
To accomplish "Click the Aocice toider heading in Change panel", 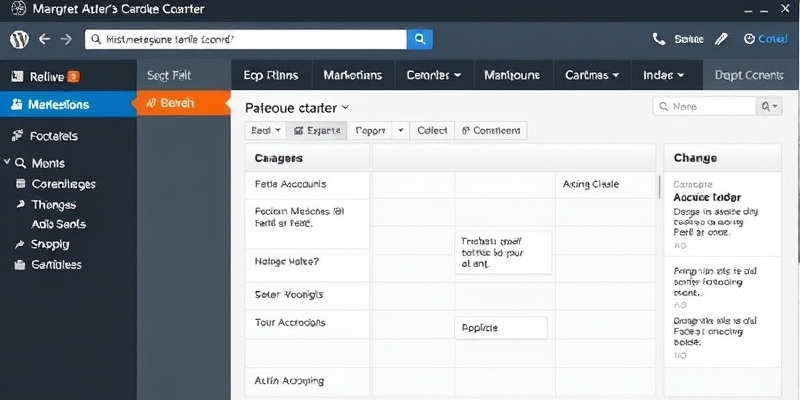I will pyautogui.click(x=707, y=197).
